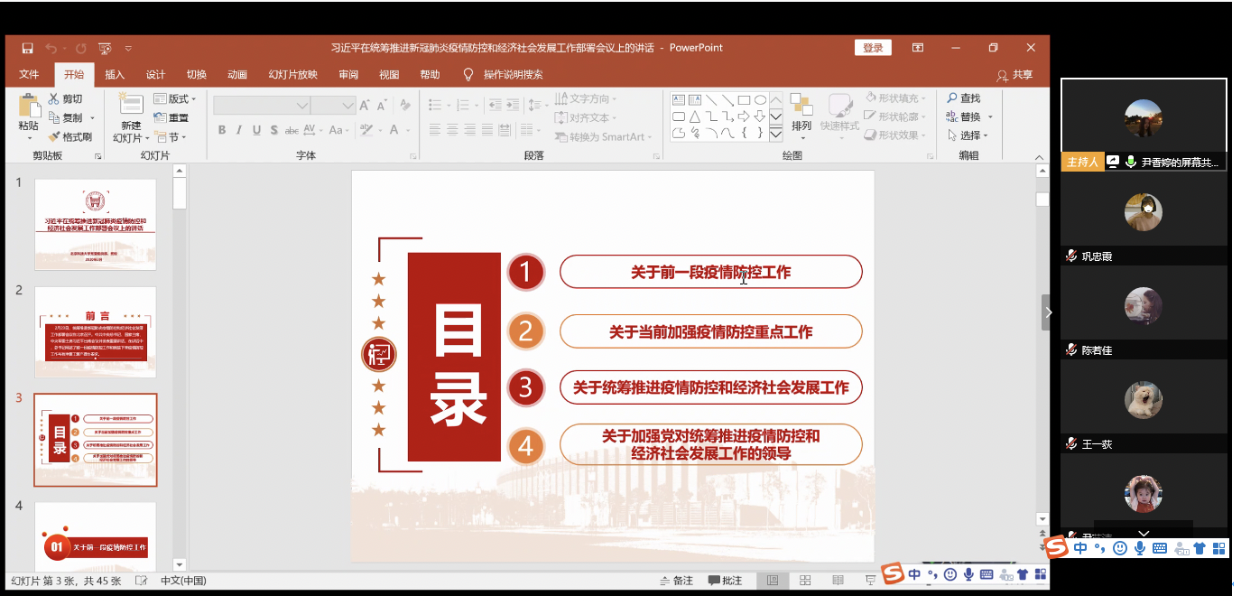The height and width of the screenshot is (602, 1234).
Task: Click the Save icon in quick access toolbar
Action: [27, 48]
